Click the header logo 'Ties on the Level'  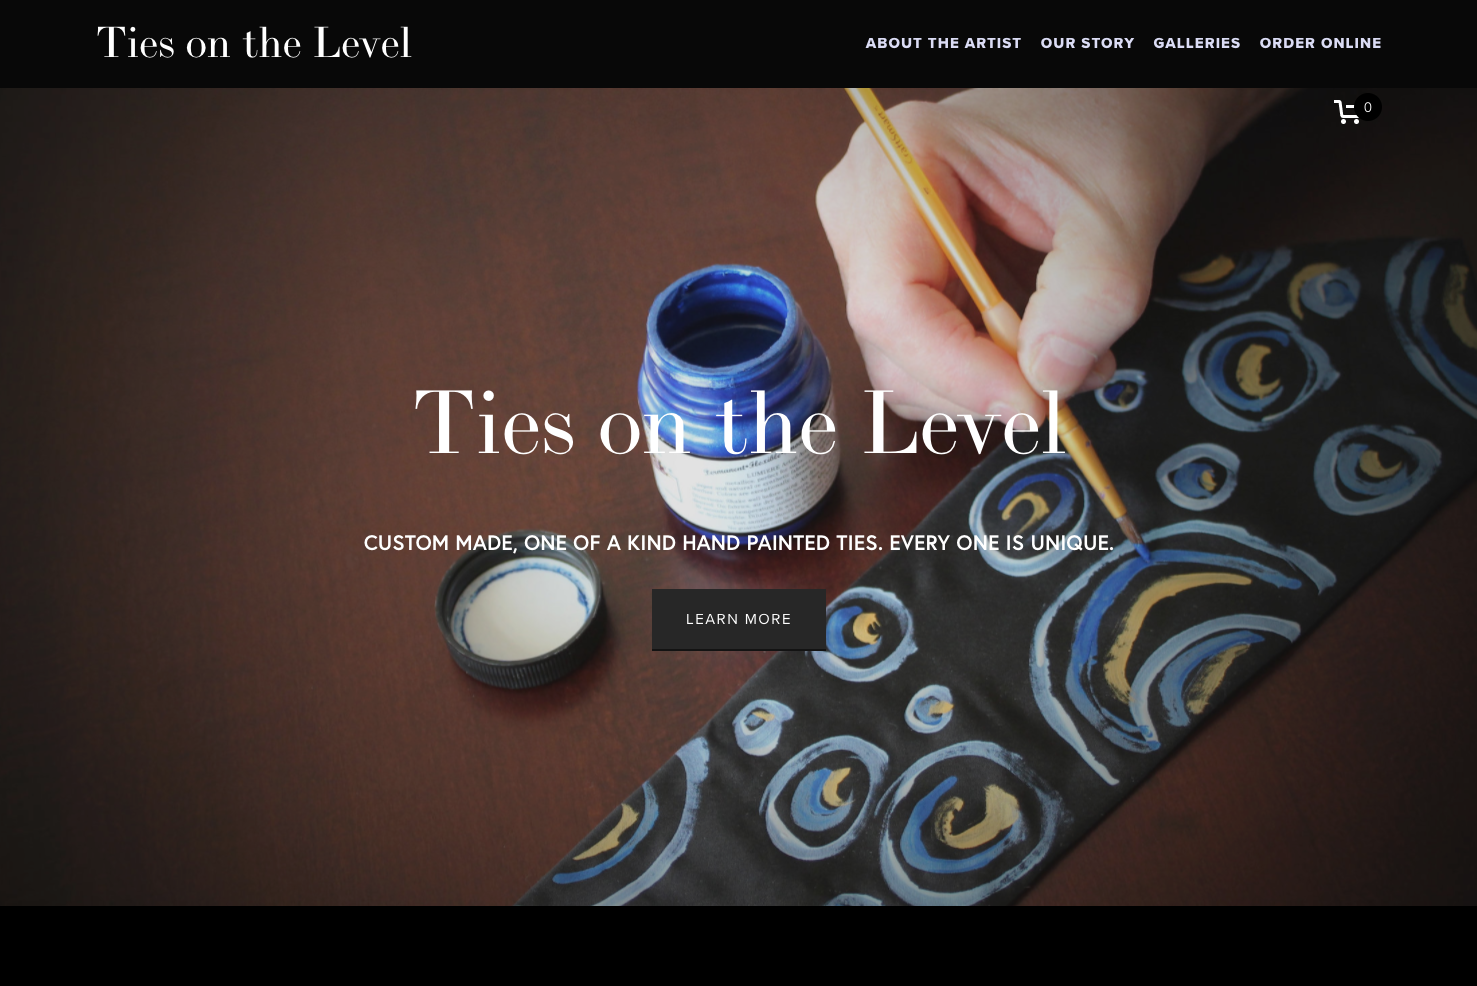pyautogui.click(x=254, y=43)
